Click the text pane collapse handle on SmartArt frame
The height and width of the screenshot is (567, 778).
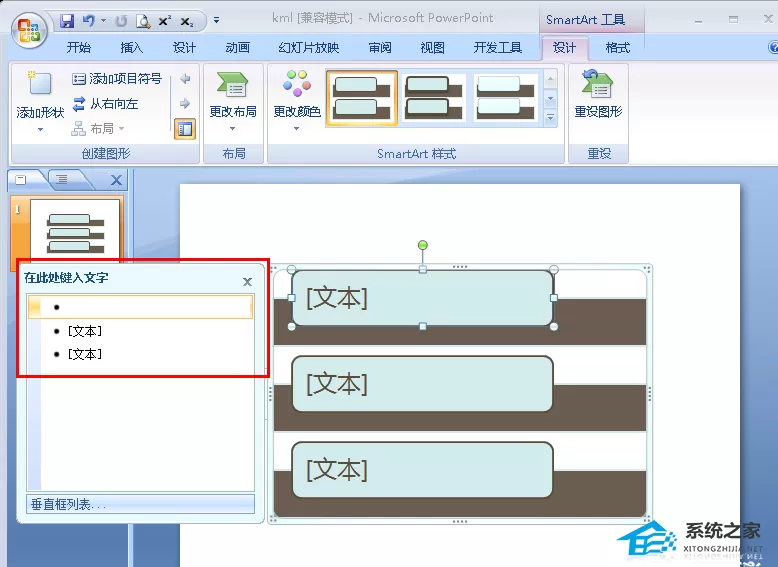coord(270,394)
